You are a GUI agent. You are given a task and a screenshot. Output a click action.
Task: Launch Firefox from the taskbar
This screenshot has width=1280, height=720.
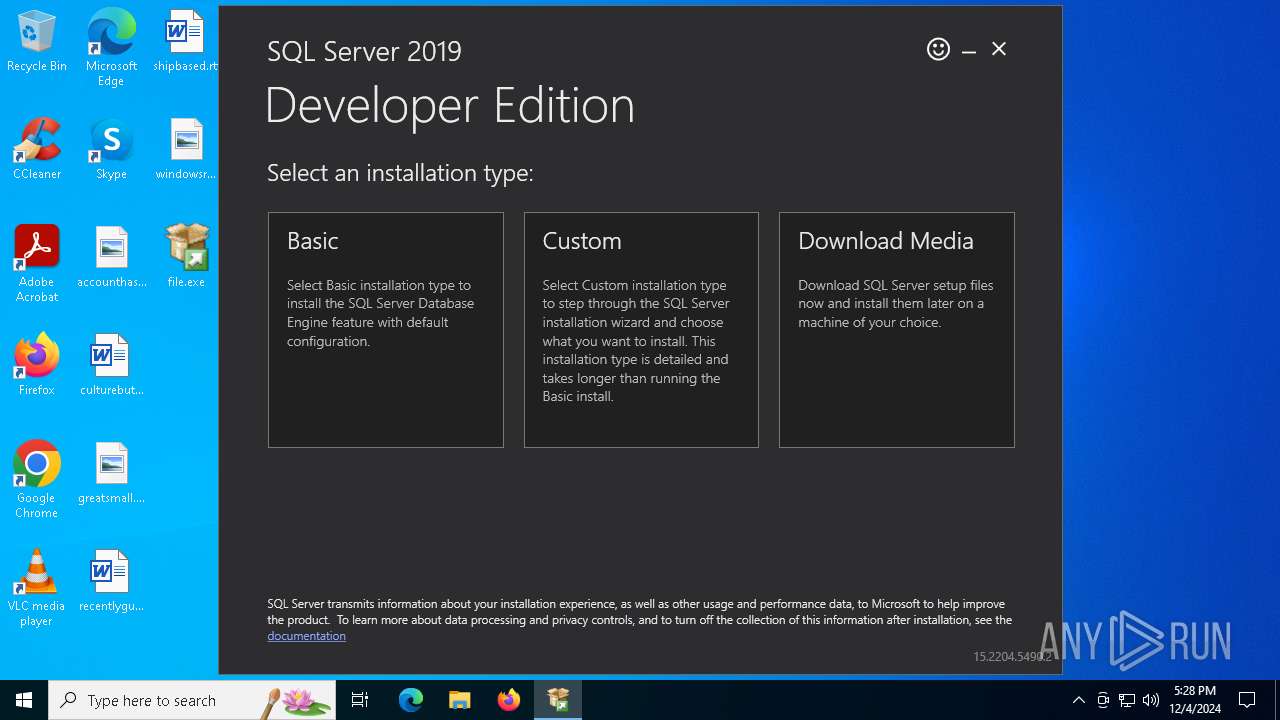[x=509, y=700]
